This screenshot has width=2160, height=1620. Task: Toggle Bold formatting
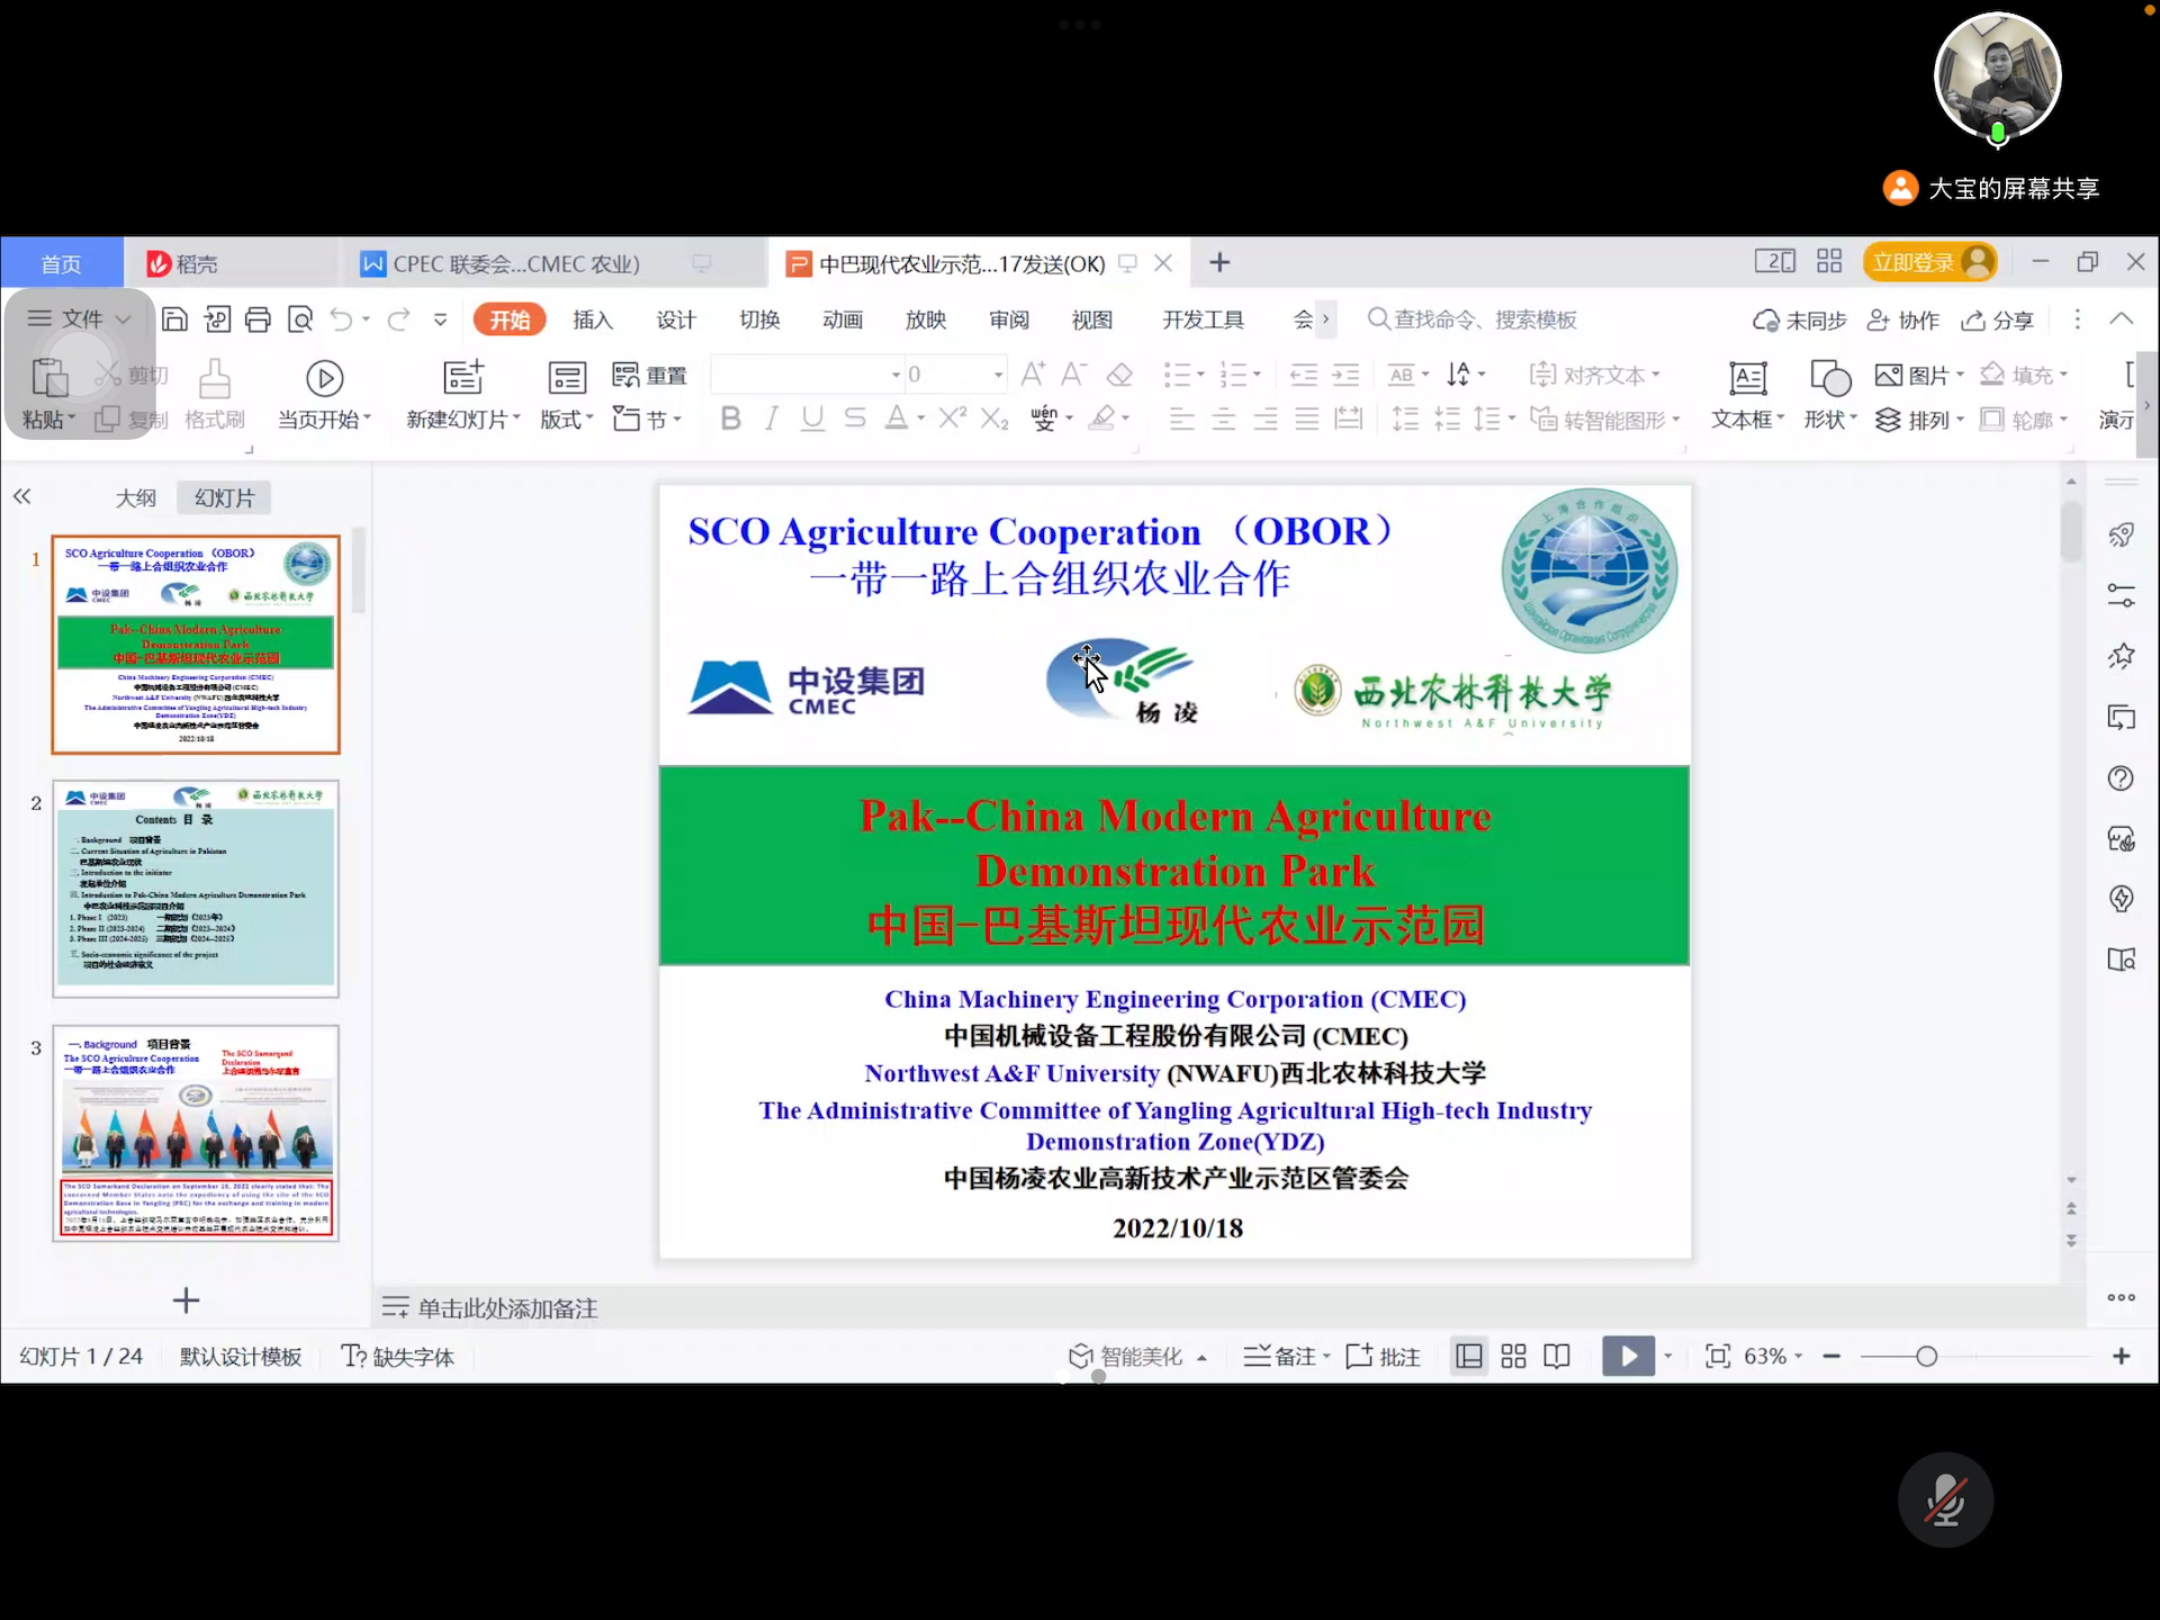click(x=730, y=418)
